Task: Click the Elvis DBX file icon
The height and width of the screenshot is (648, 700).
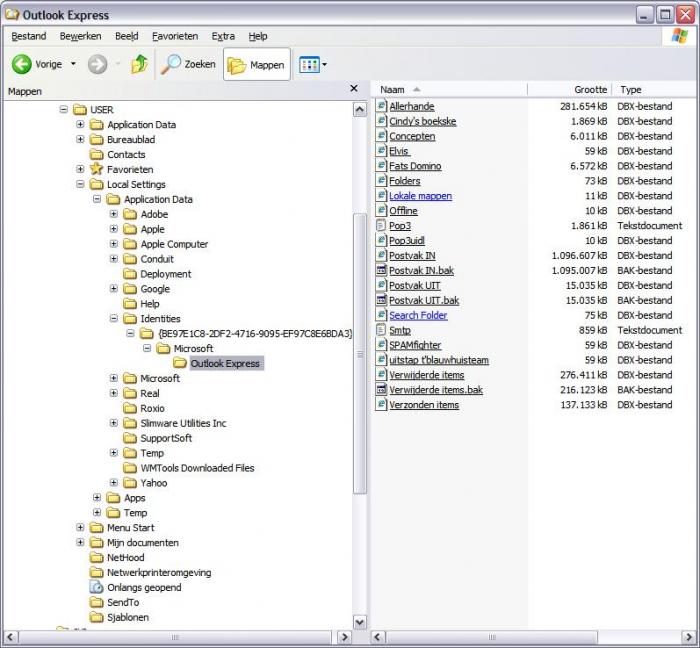Action: click(381, 150)
